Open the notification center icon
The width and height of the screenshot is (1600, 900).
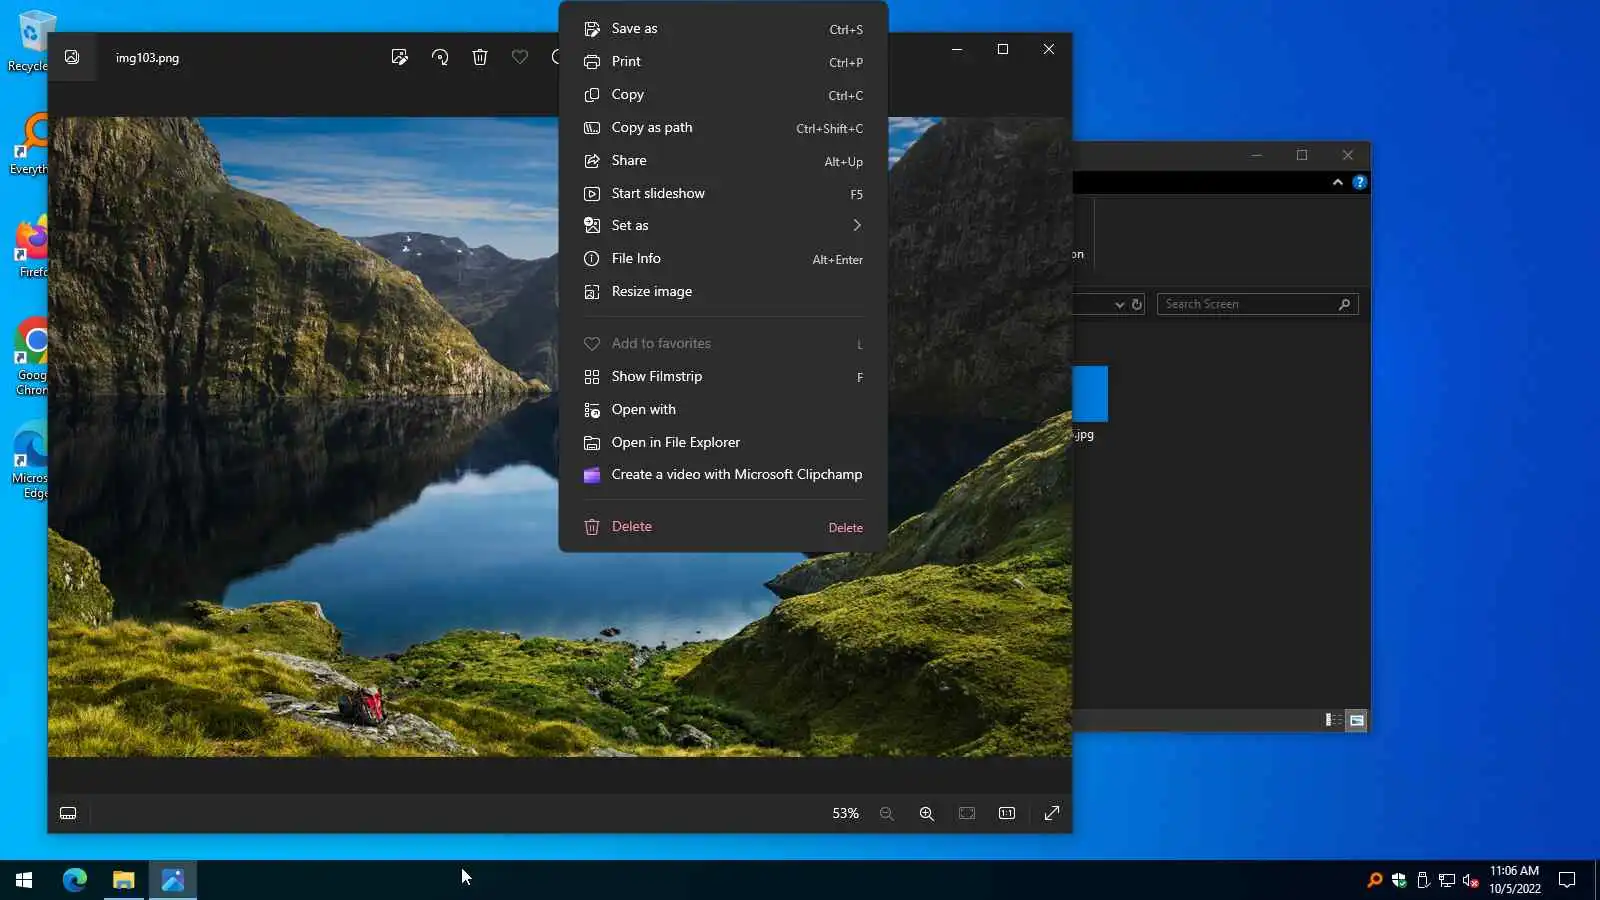1567,880
